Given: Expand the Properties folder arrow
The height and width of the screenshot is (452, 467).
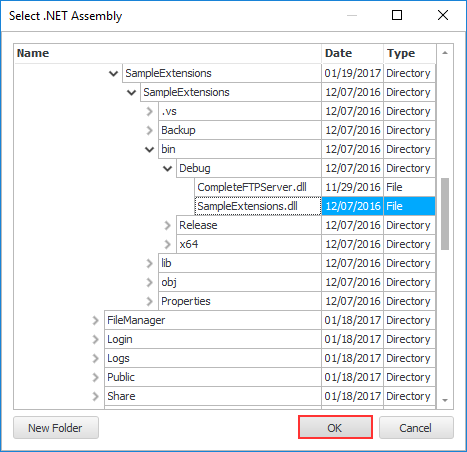Looking at the screenshot, I should coord(149,301).
